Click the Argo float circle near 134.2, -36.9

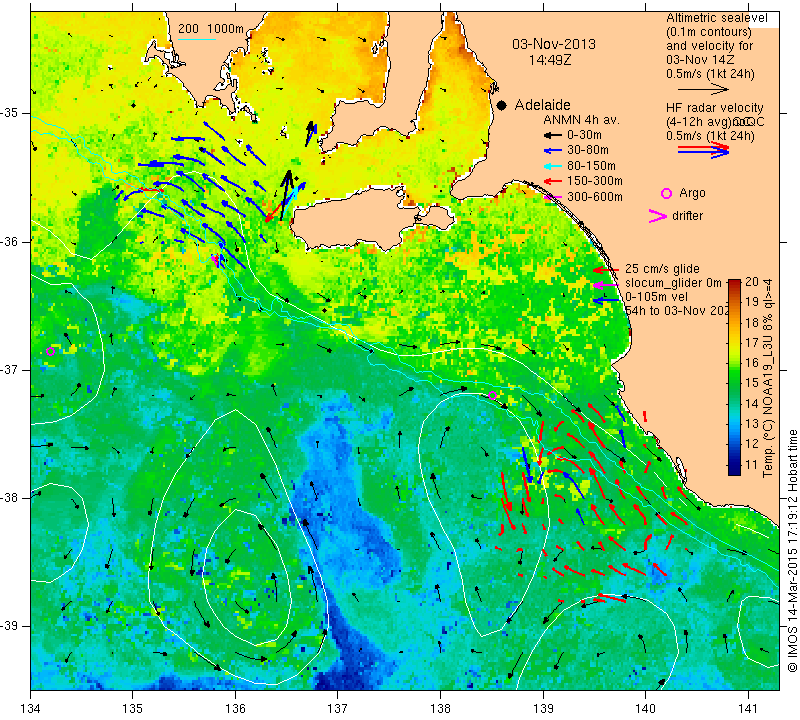50,351
